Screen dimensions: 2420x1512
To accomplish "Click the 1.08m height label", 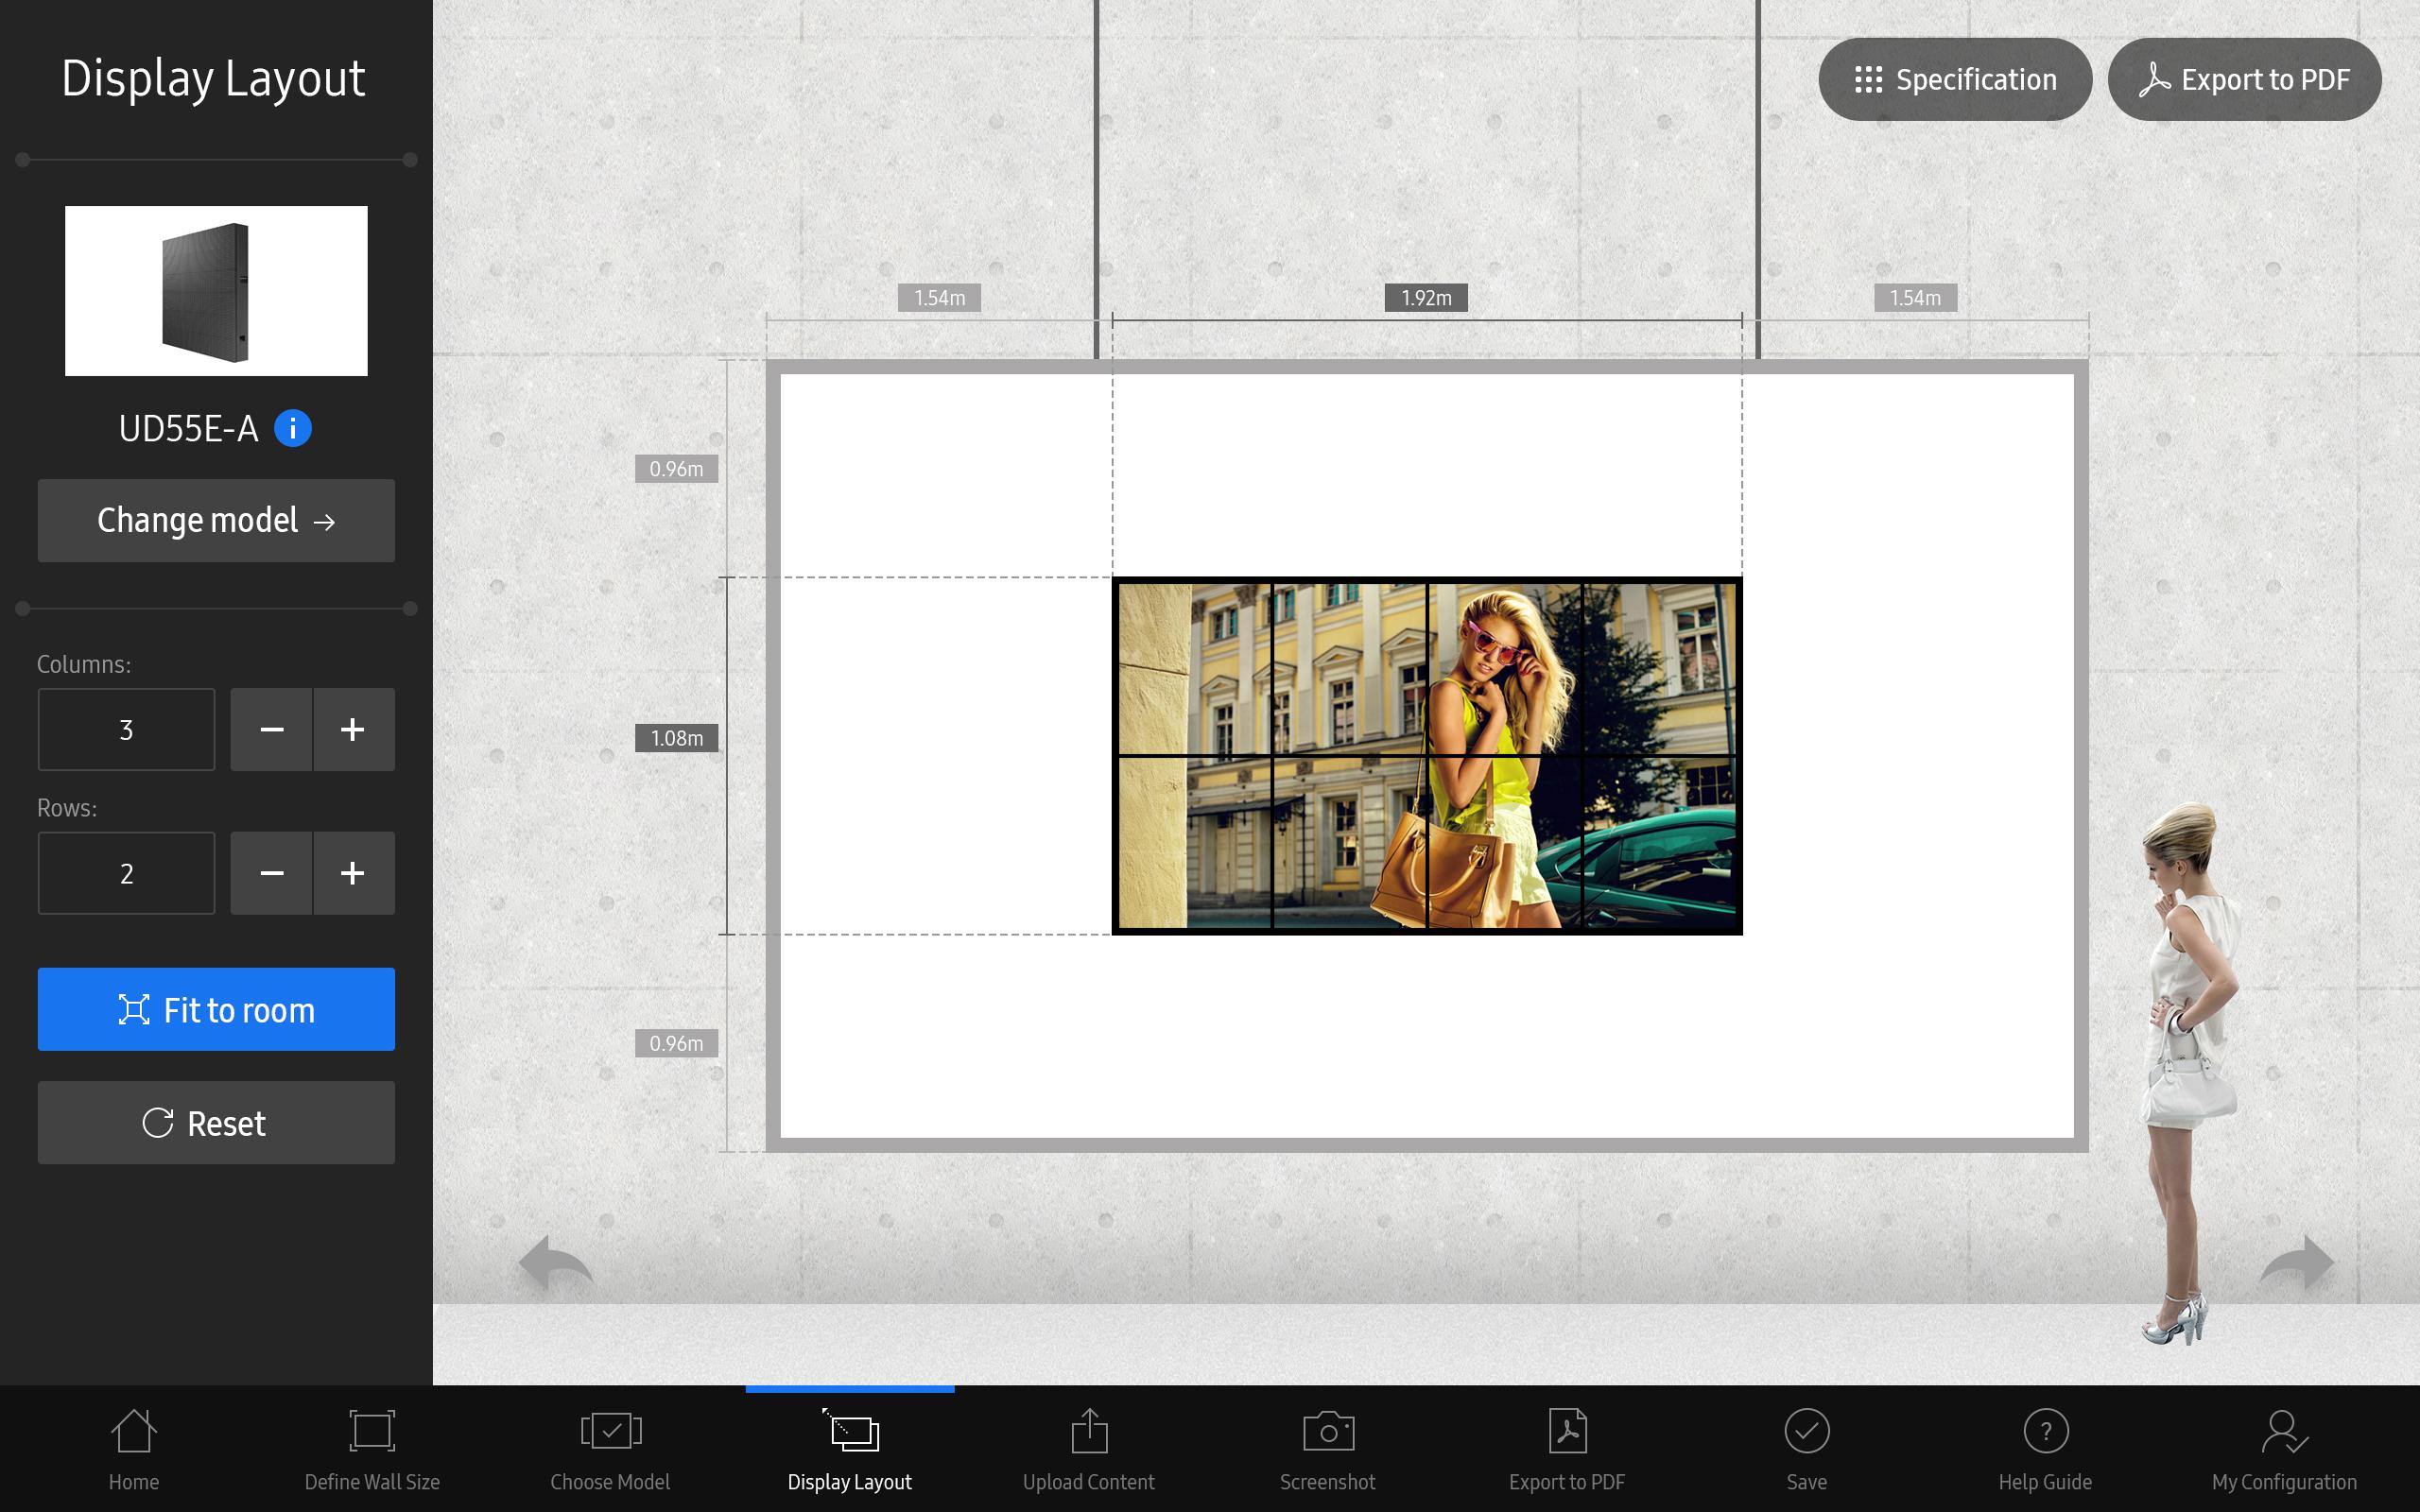I will [x=677, y=738].
